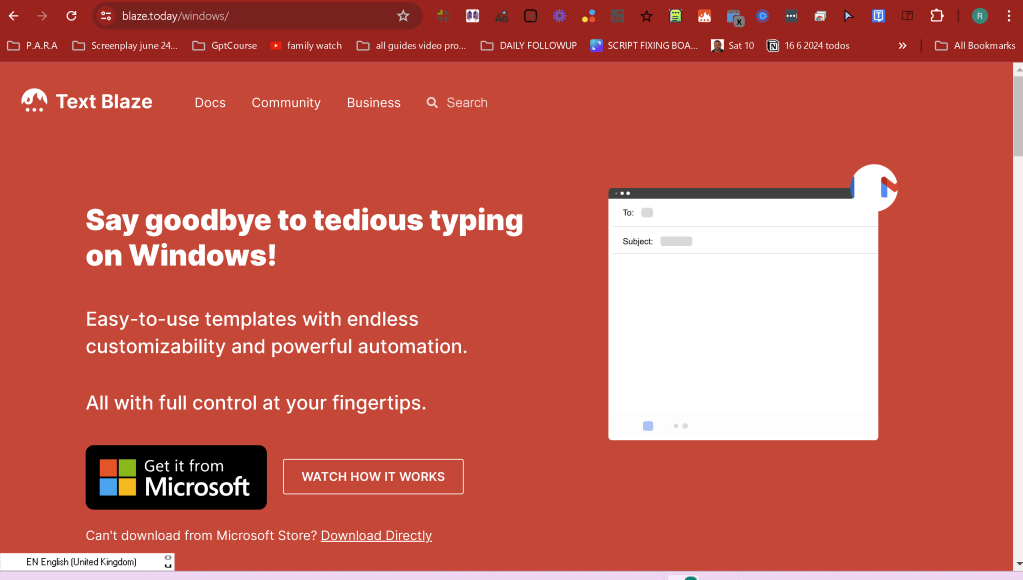
Task: Click the green-red pinwheel extension icon
Action: 444,16
